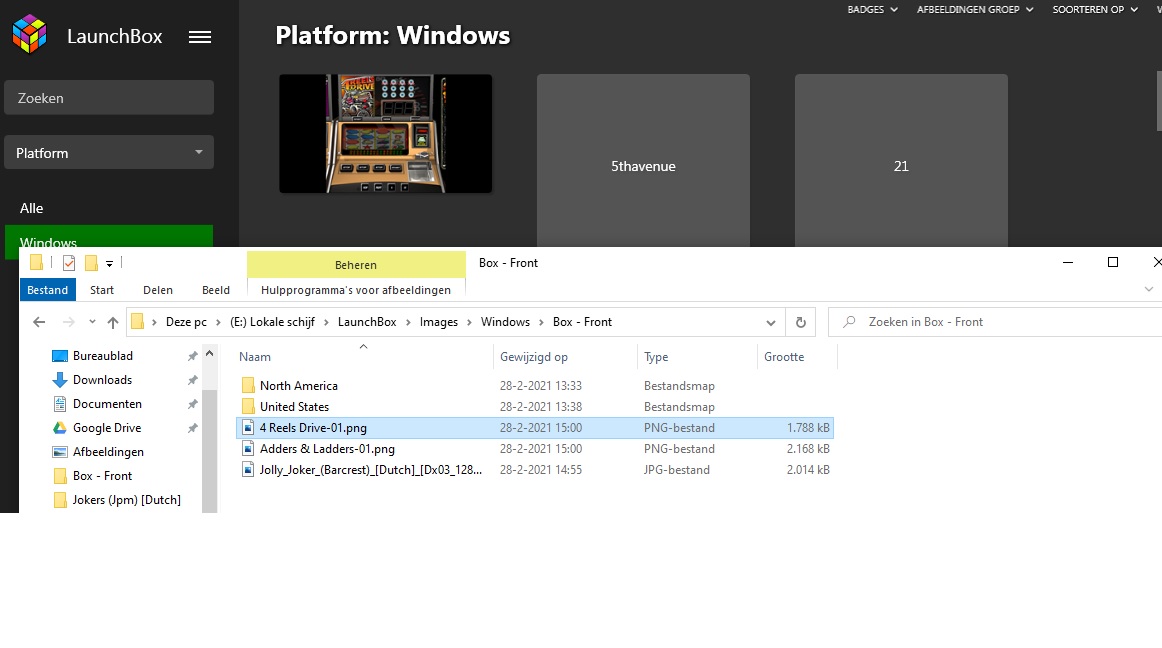Viewport: 1162px width, 648px height.
Task: Click Windows in the address path
Action: [x=505, y=322]
